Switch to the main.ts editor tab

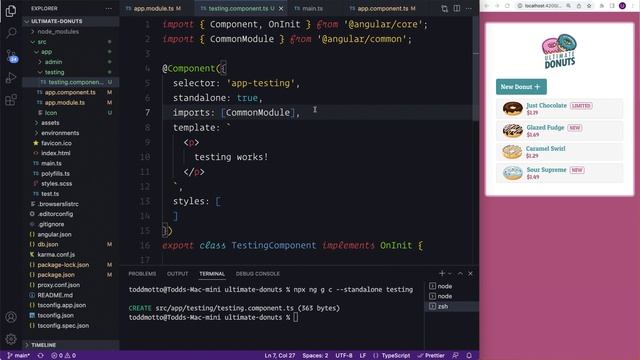click(x=313, y=9)
